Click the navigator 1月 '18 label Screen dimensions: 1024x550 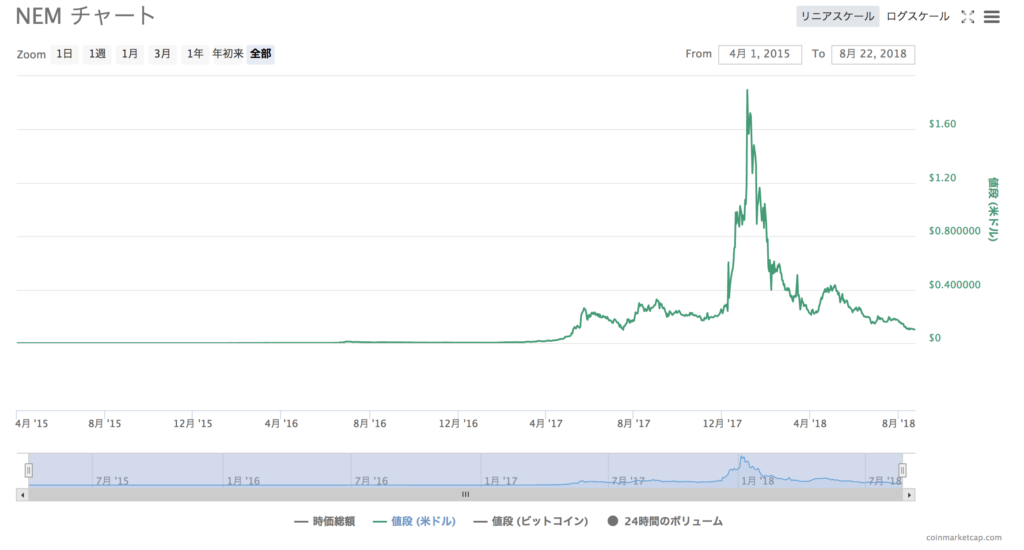pyautogui.click(x=758, y=481)
